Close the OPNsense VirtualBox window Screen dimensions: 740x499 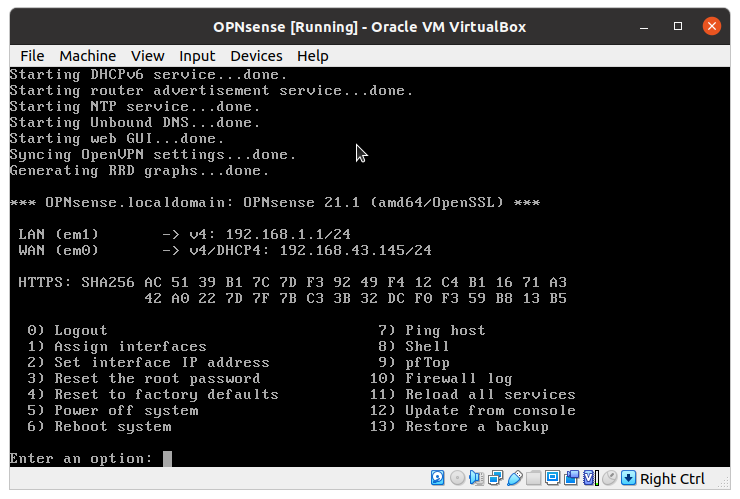tap(712, 26)
